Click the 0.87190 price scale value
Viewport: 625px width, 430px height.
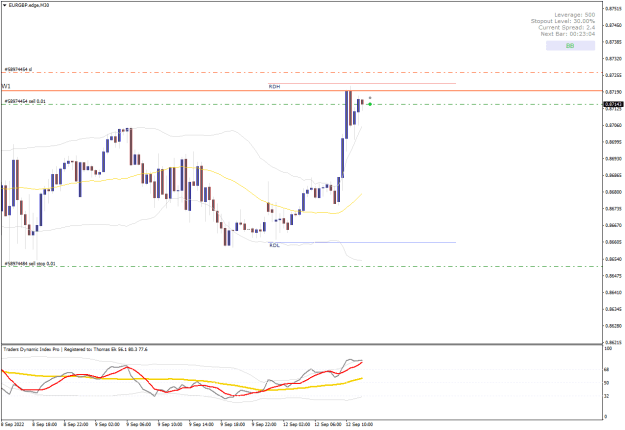pyautogui.click(x=613, y=92)
